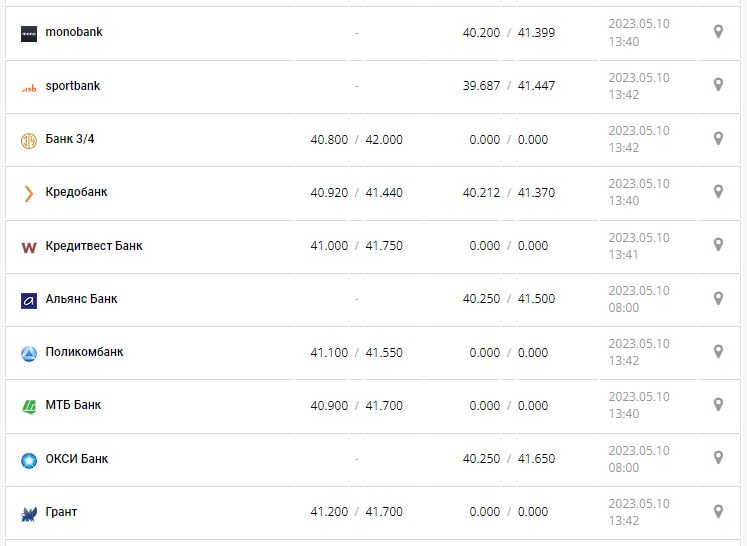This screenshot has height=546, width=747.
Task: Select ОКСИ Банк card rate 40.250 / 41.650
Action: tap(508, 459)
